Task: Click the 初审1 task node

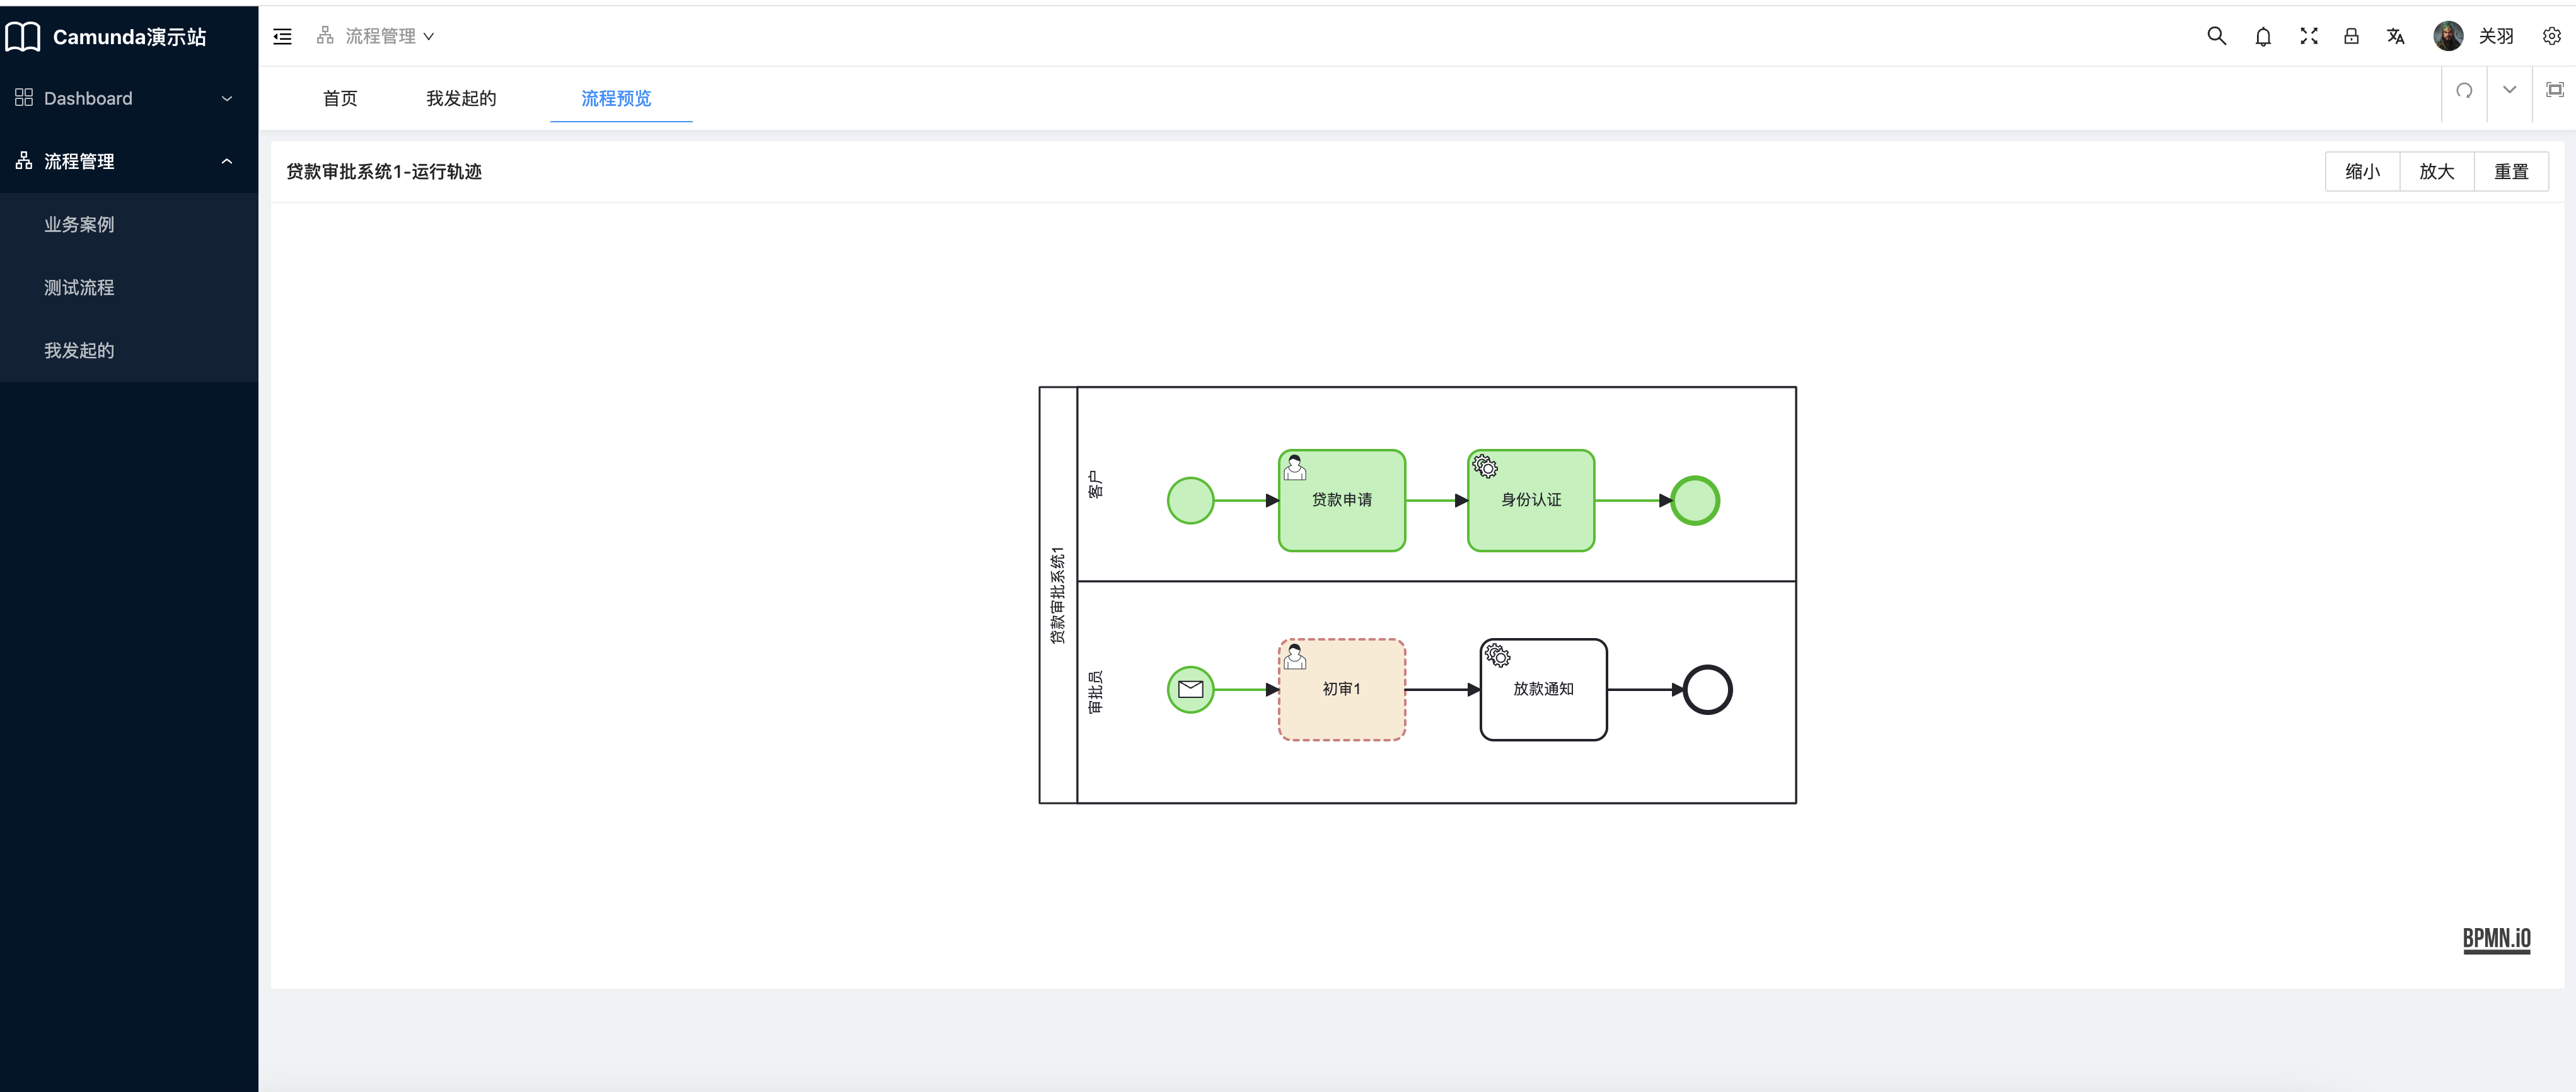Action: pyautogui.click(x=1341, y=690)
